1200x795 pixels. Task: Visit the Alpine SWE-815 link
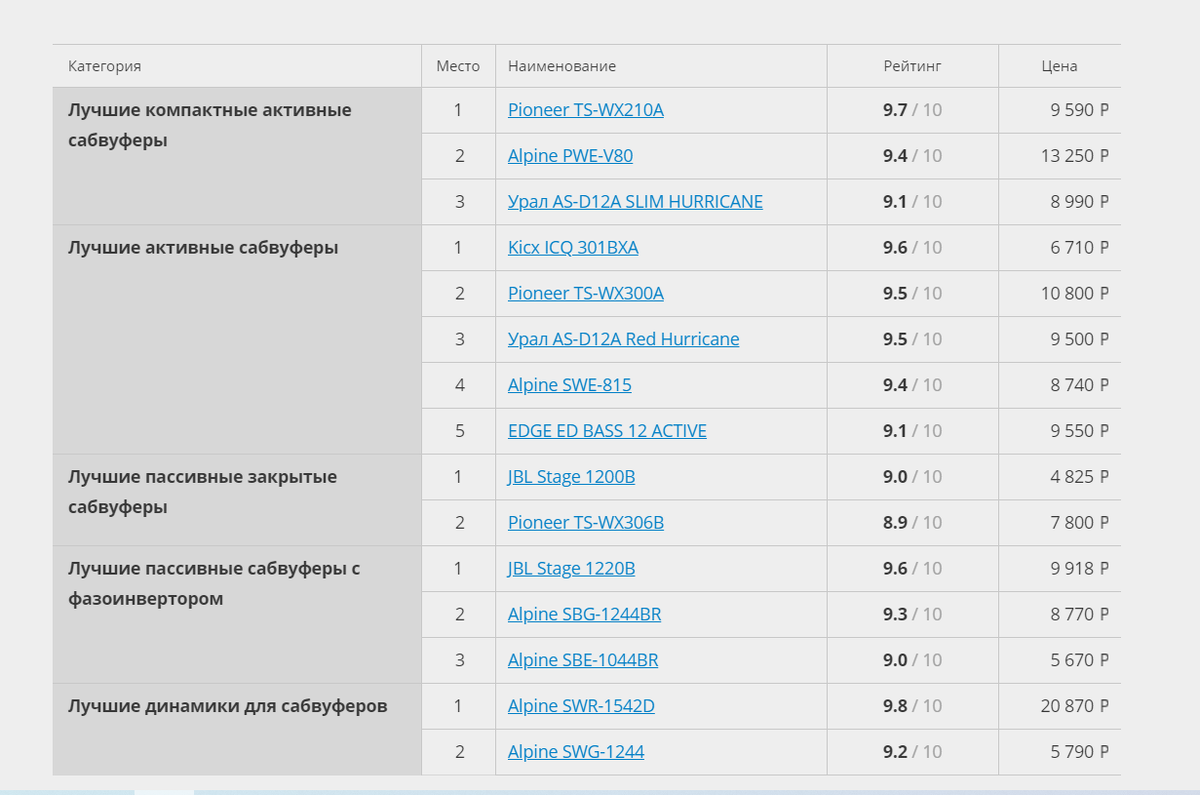coord(569,385)
